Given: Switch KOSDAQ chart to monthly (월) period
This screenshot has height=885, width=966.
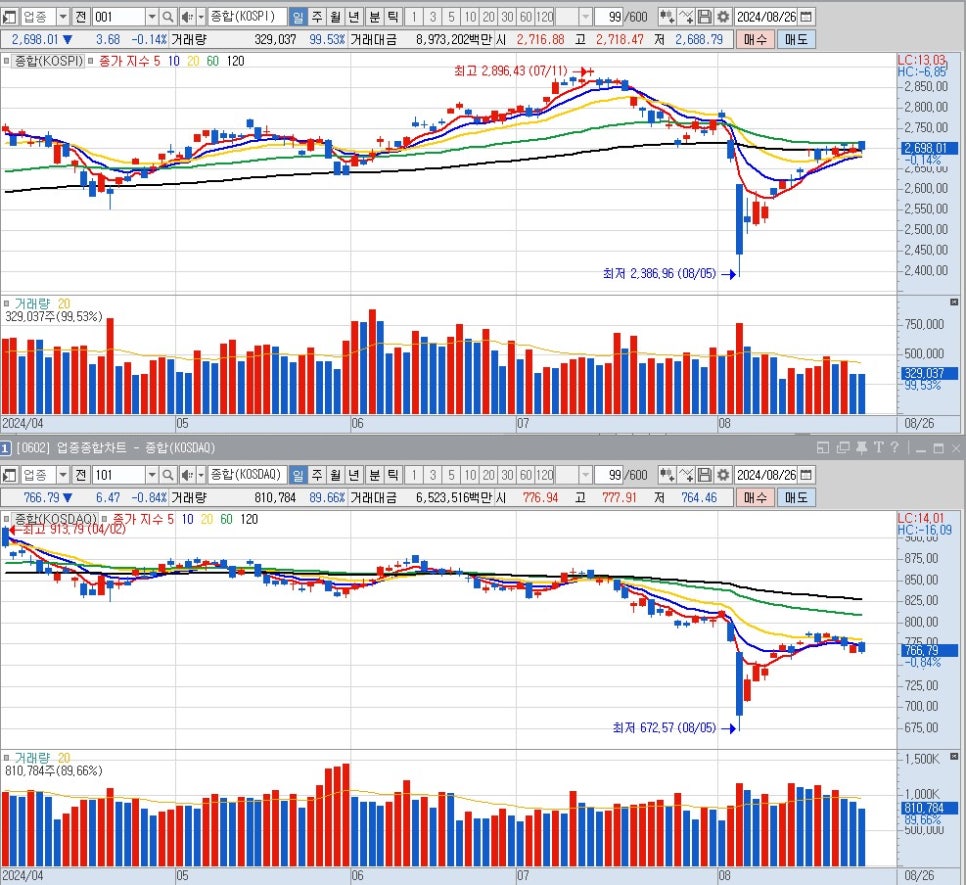Looking at the screenshot, I should click(x=335, y=475).
